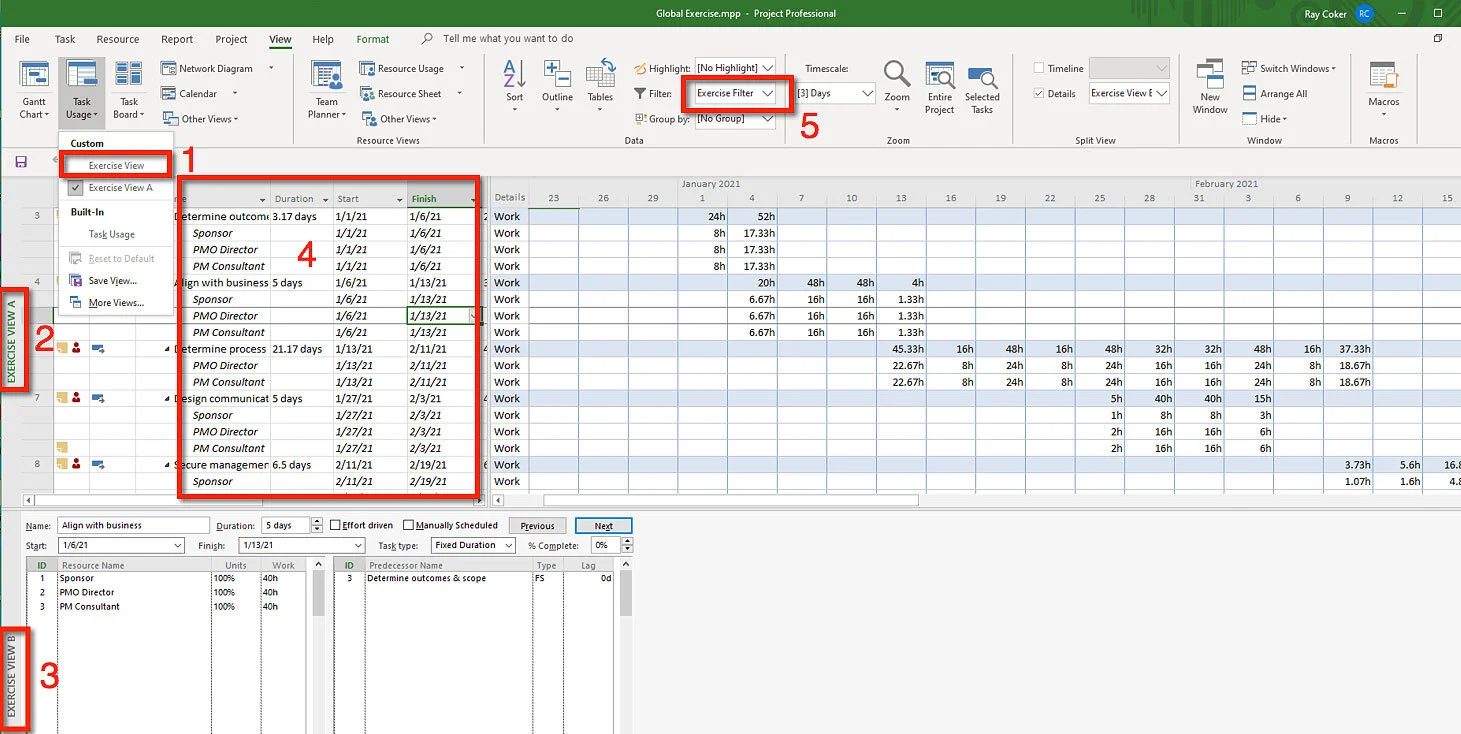This screenshot has width=1461, height=734.
Task: Click the Ray Coker account avatar
Action: click(1364, 14)
